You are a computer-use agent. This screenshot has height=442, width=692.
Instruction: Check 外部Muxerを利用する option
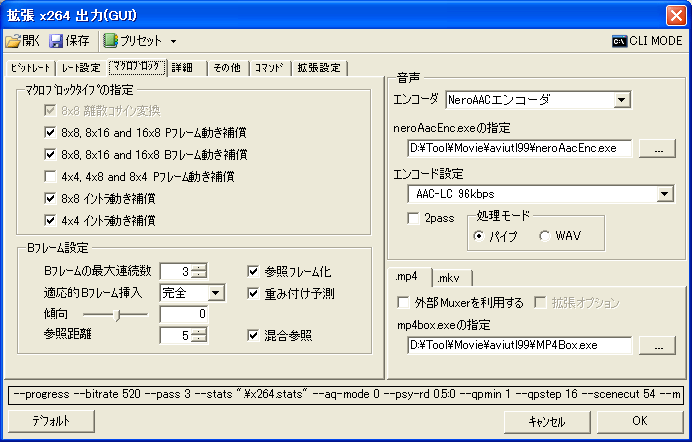[403, 303]
